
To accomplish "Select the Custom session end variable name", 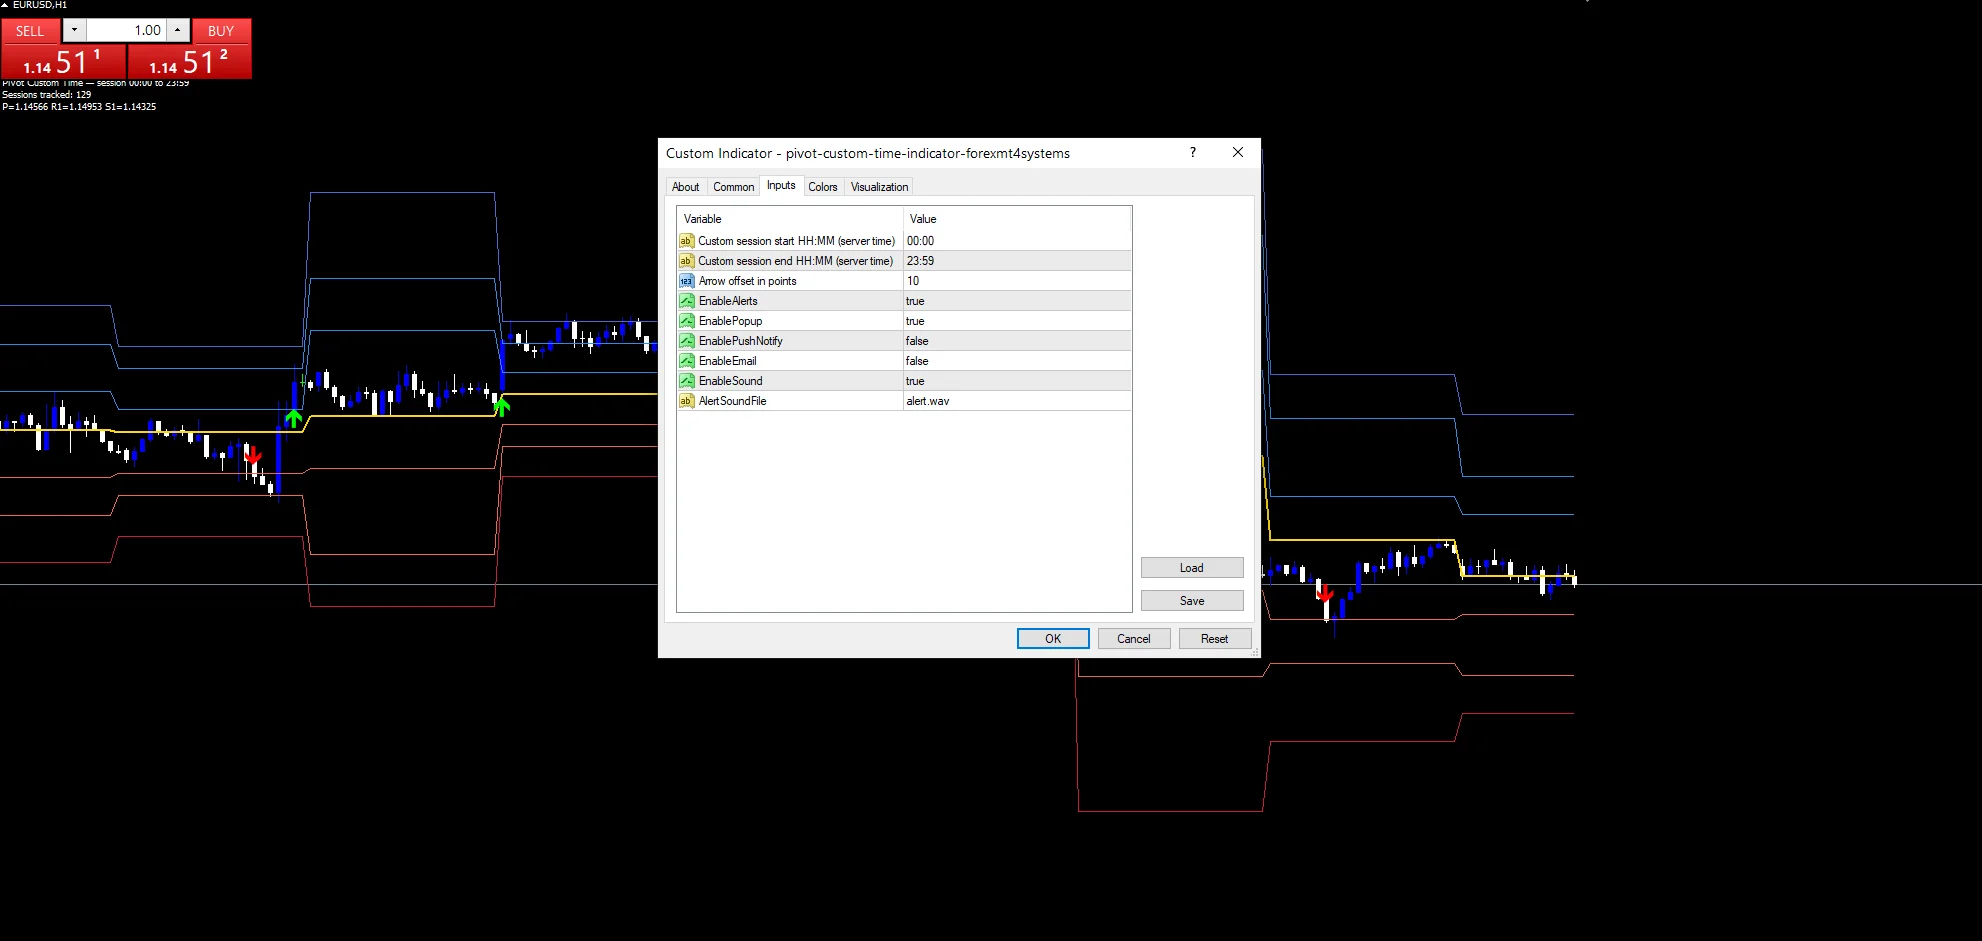I will tap(795, 261).
